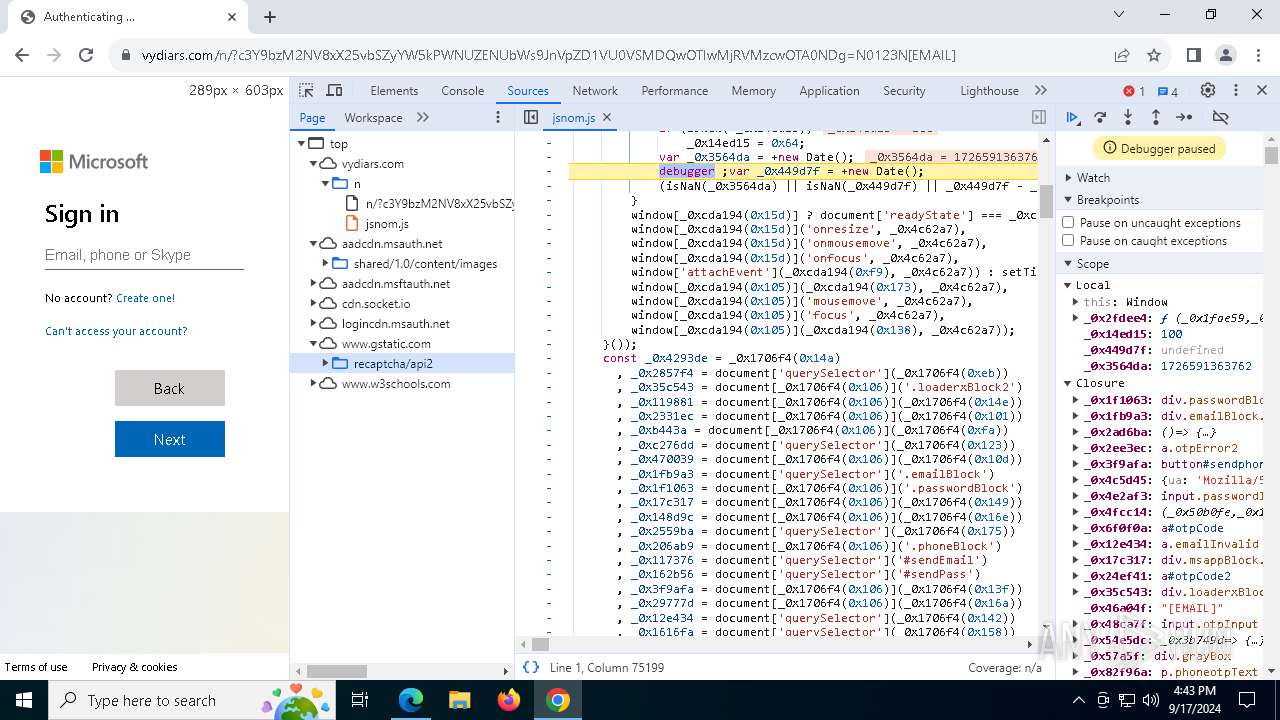Click the Next button
Viewport: 1280px width, 720px height.
[x=170, y=439]
